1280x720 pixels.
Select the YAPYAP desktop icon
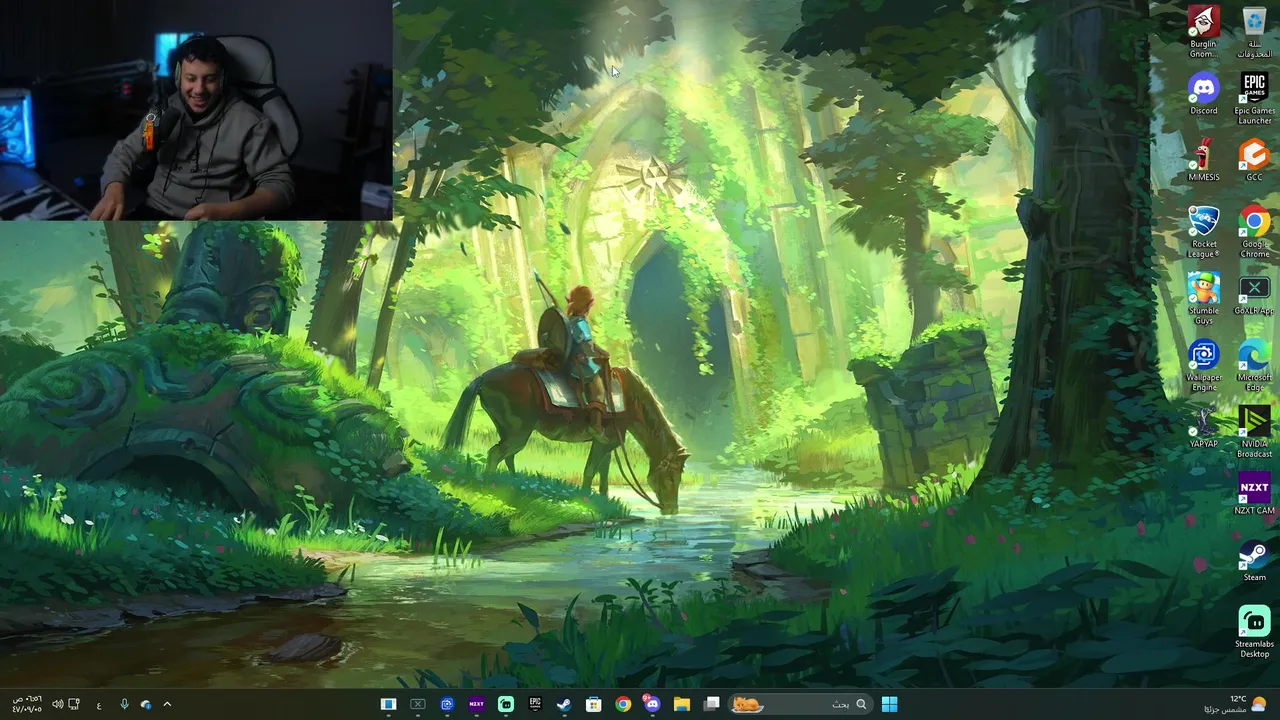tap(1203, 427)
